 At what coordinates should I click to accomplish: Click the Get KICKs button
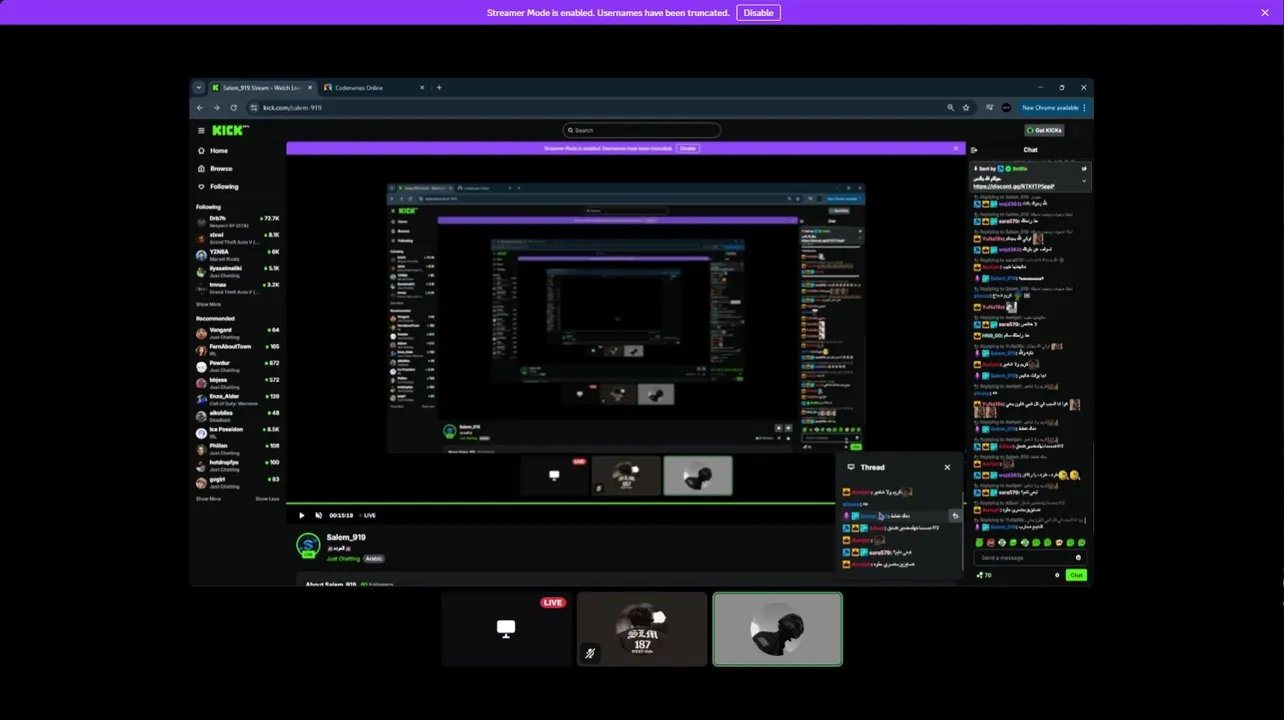(x=1044, y=130)
